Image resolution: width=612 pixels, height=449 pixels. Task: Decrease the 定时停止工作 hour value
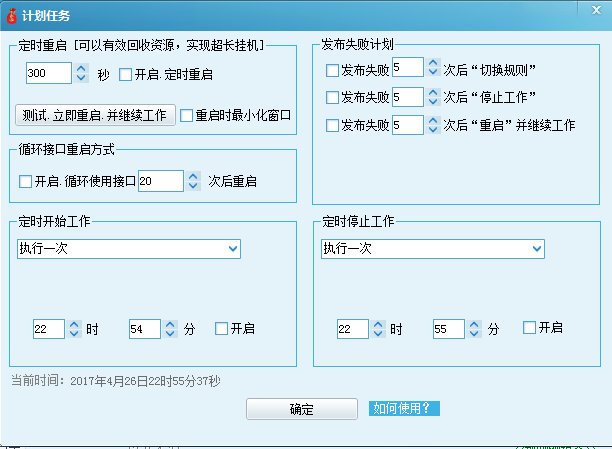[x=378, y=333]
